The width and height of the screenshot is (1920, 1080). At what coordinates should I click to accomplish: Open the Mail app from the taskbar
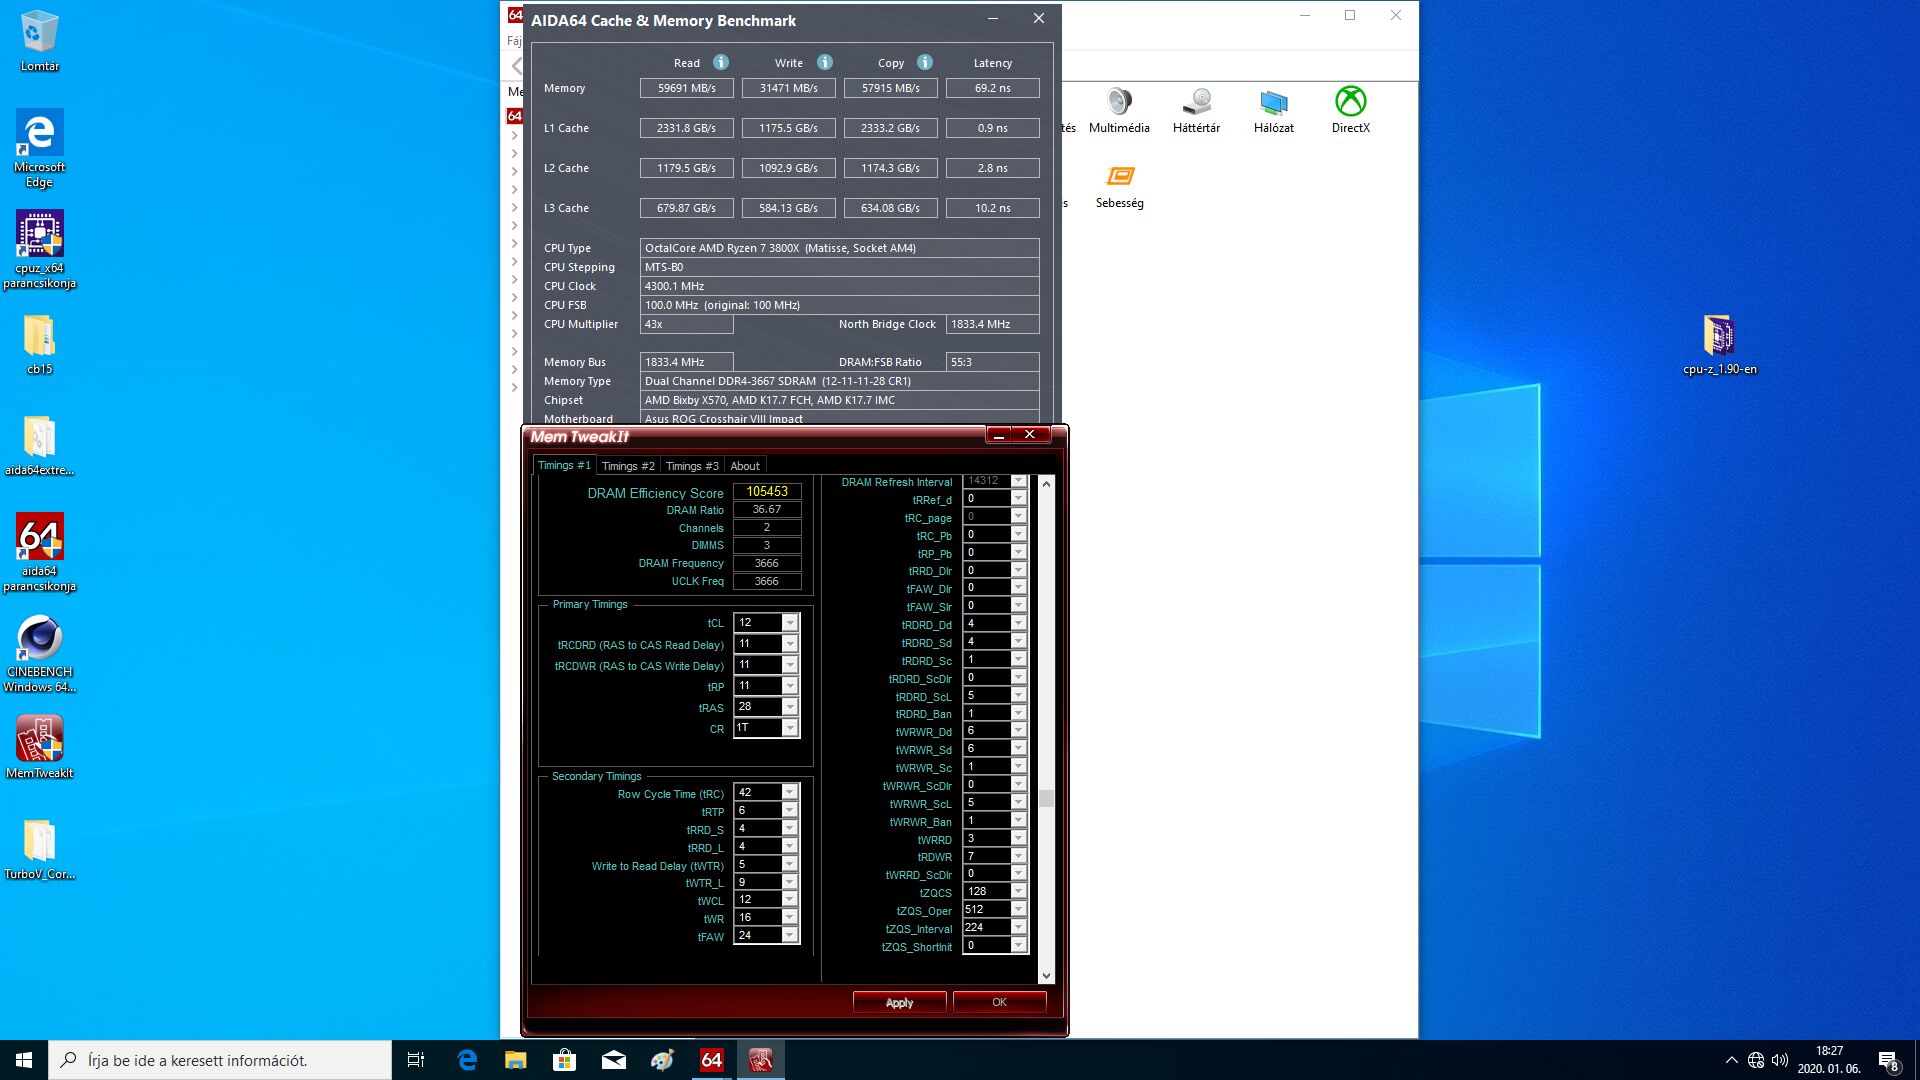click(x=613, y=1060)
